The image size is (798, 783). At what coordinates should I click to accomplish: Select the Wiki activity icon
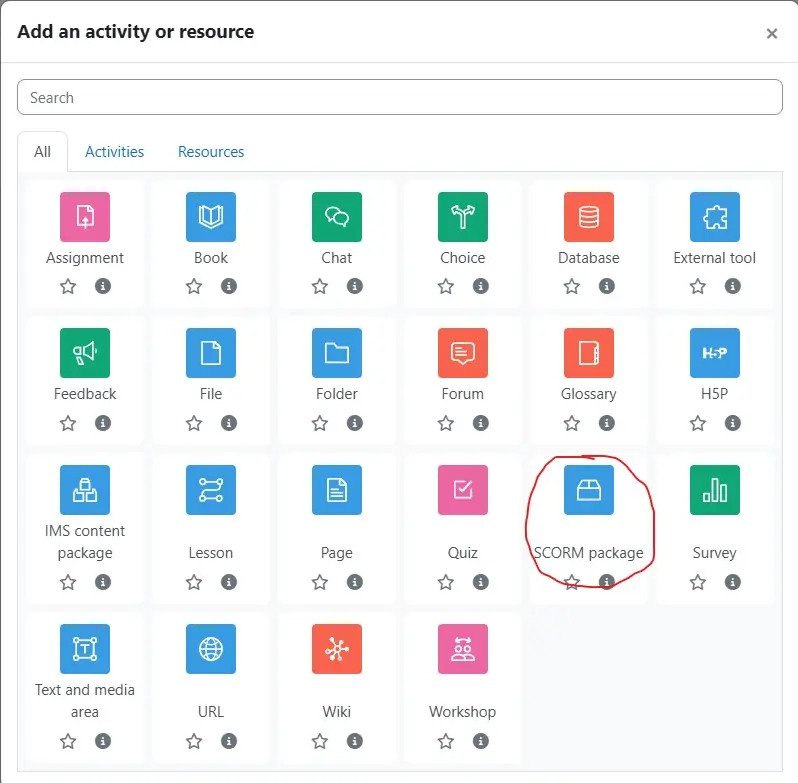point(337,649)
